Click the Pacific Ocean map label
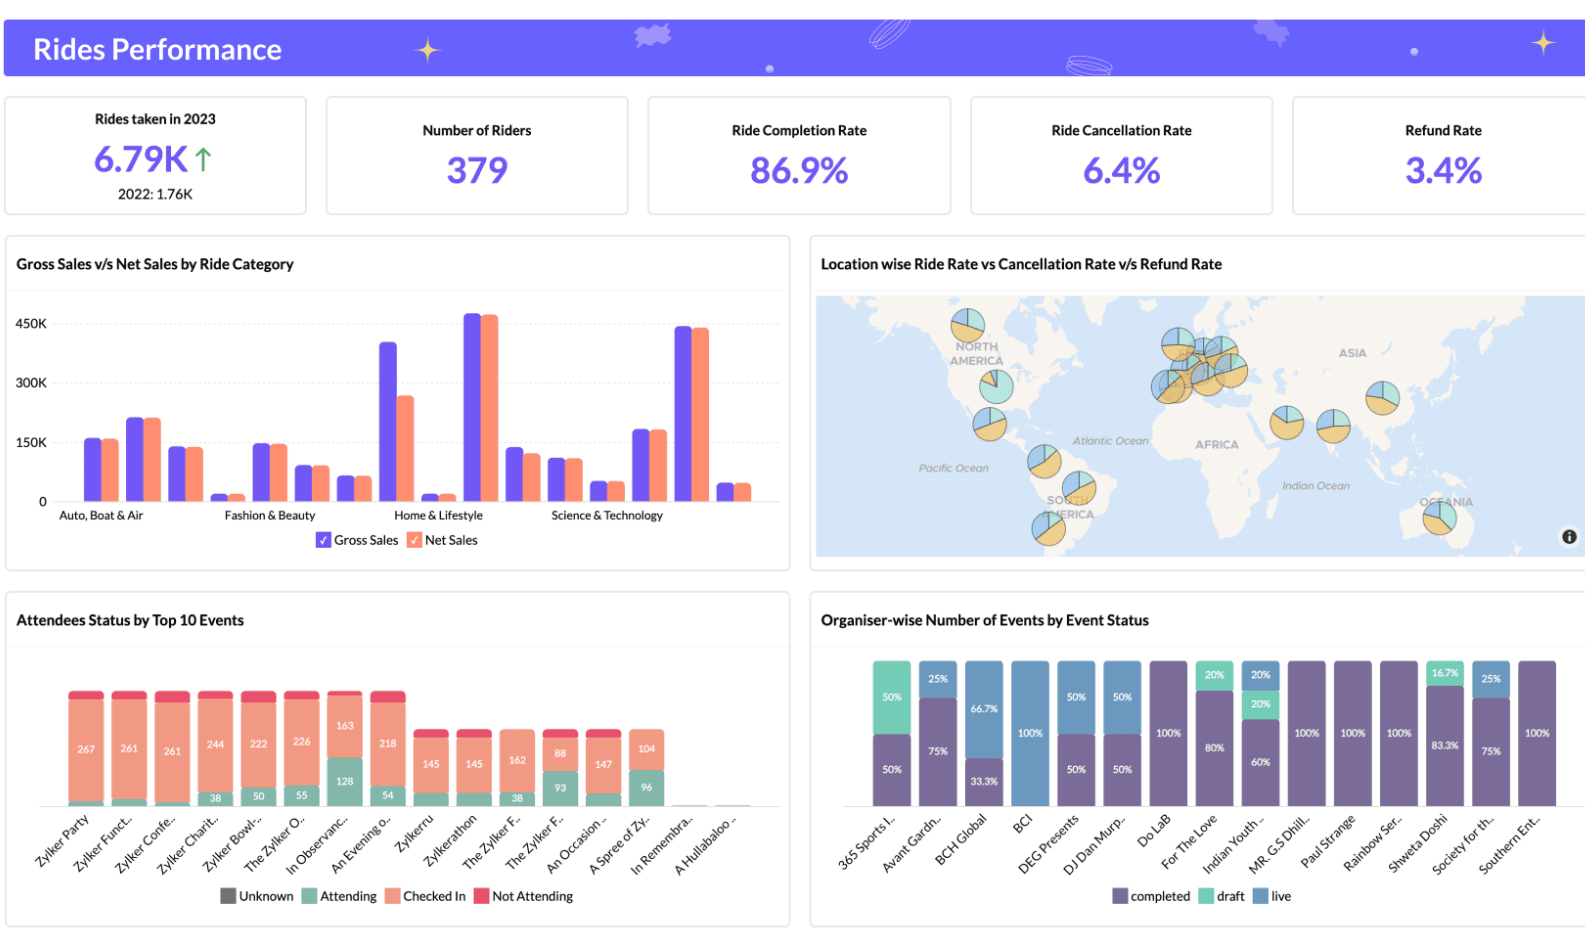1585x930 pixels. coord(954,468)
